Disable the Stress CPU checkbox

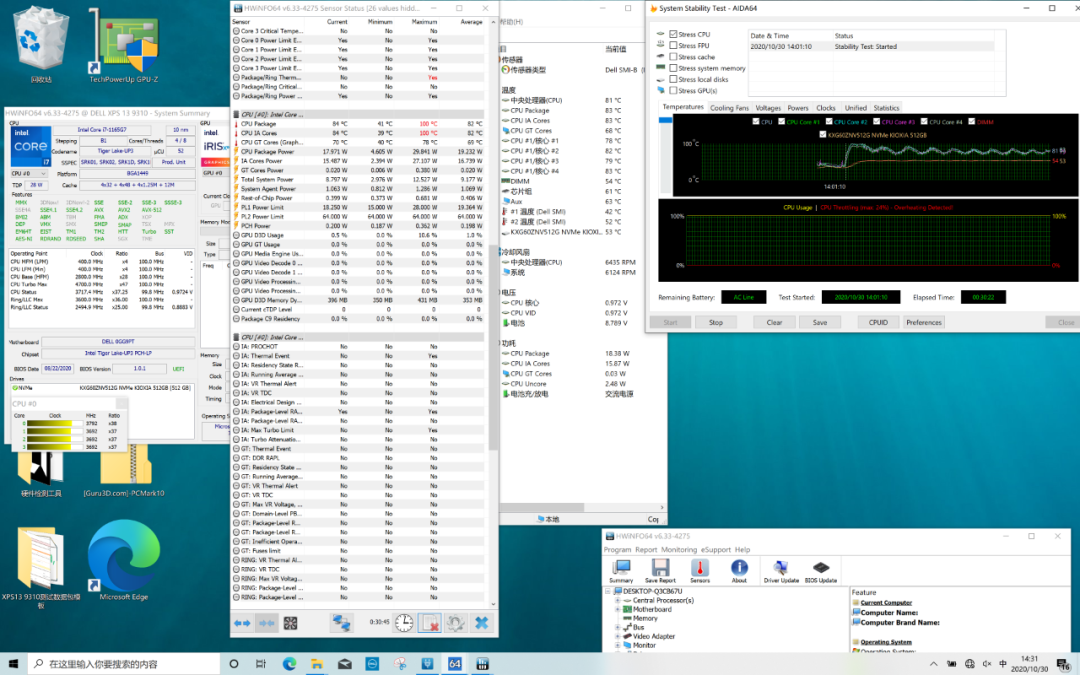coord(673,35)
